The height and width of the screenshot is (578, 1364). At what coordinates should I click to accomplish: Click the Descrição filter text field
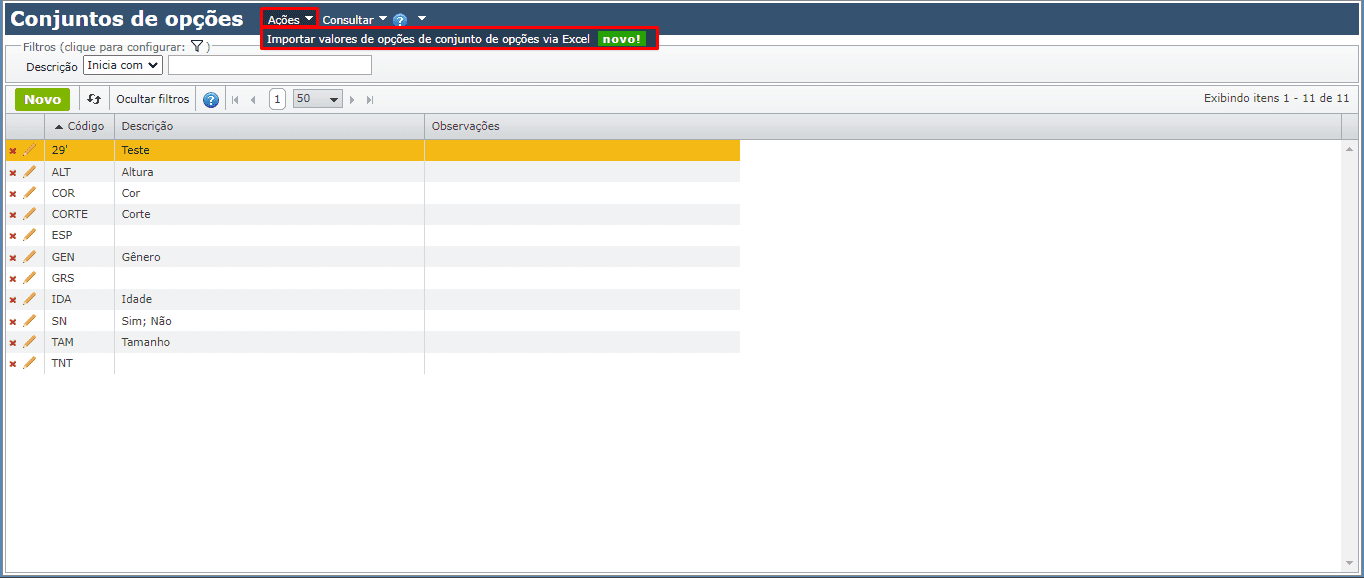(270, 65)
